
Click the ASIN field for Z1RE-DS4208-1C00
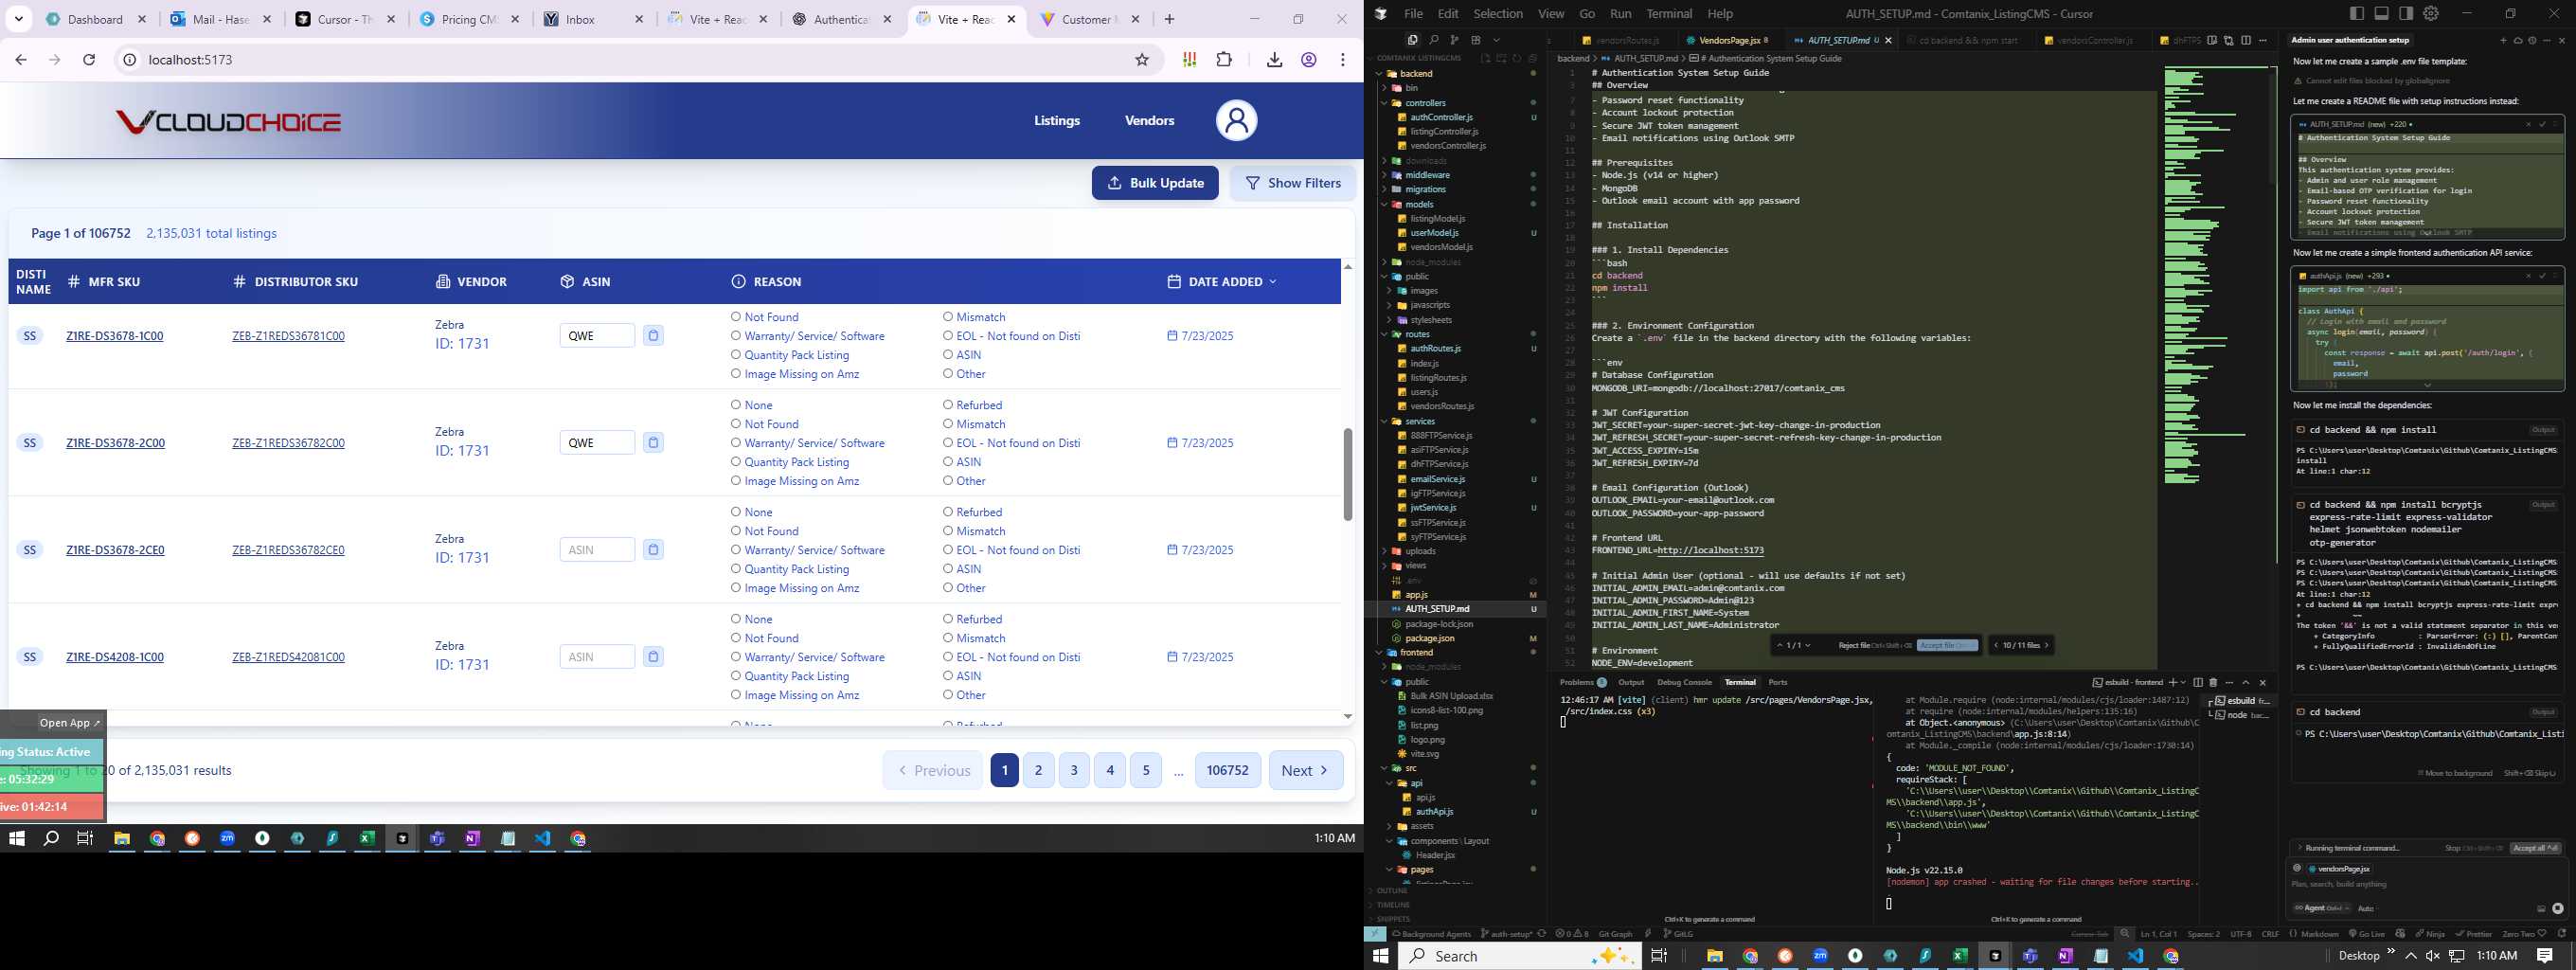pos(597,657)
